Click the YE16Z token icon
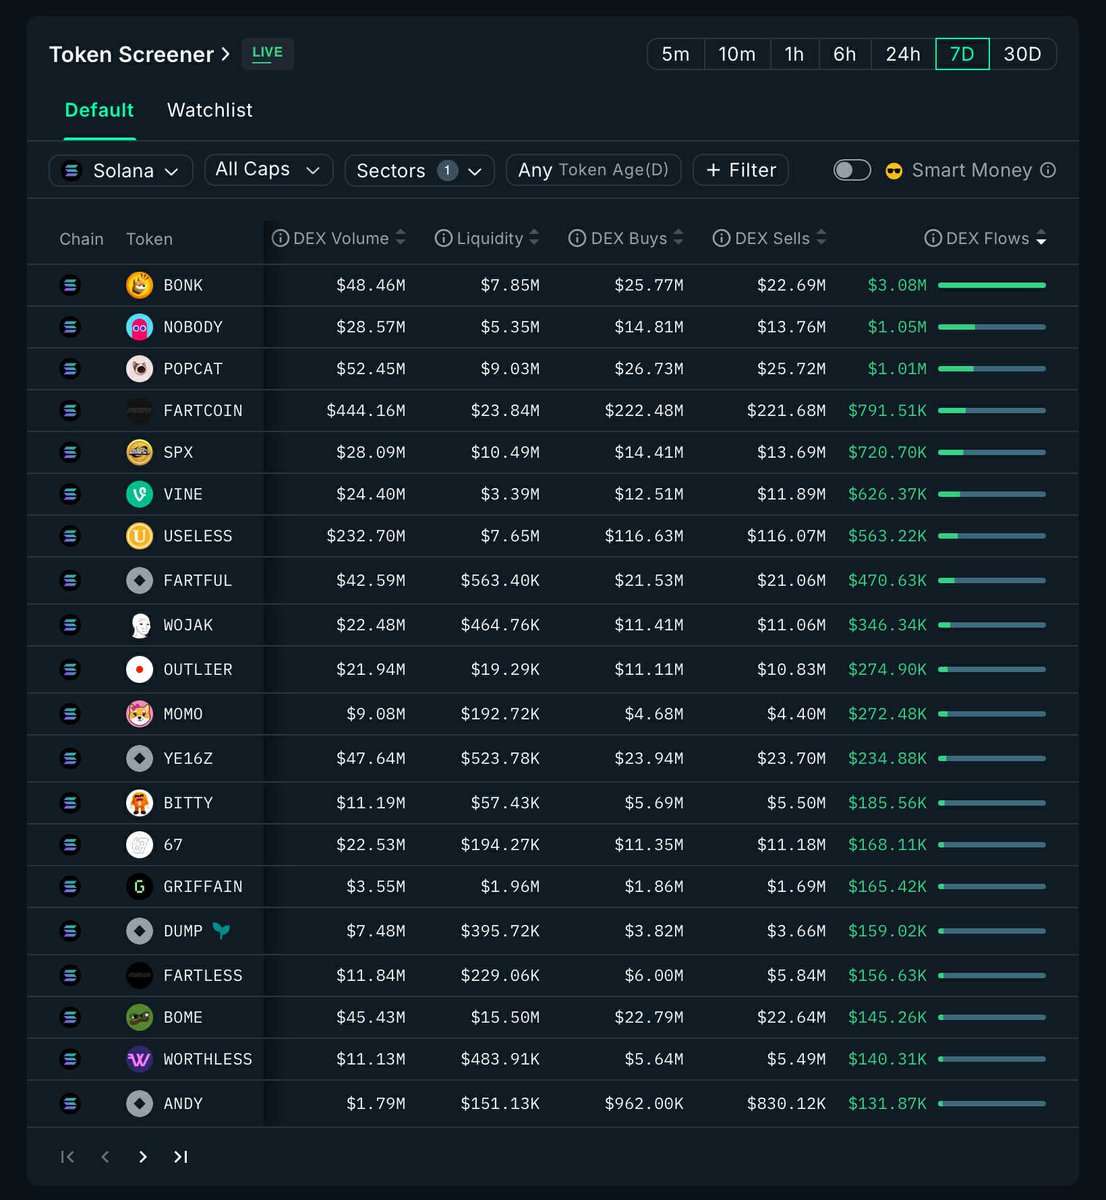The height and width of the screenshot is (1200, 1106). [139, 758]
